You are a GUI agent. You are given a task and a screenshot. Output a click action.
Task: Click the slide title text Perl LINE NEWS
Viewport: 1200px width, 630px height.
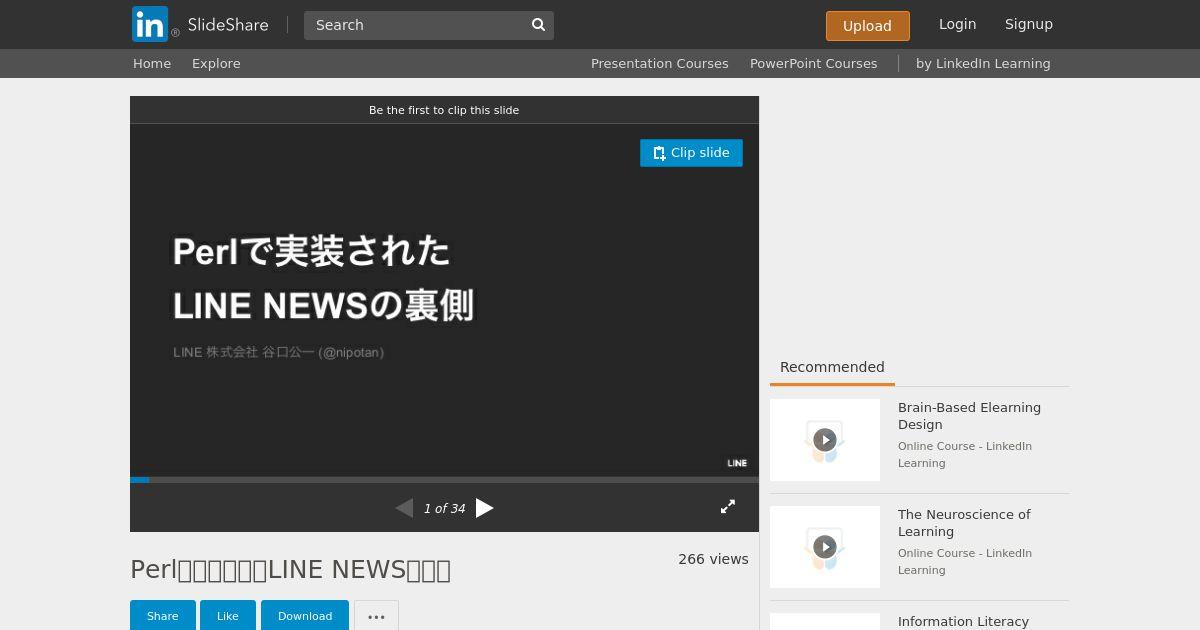tap(323, 278)
